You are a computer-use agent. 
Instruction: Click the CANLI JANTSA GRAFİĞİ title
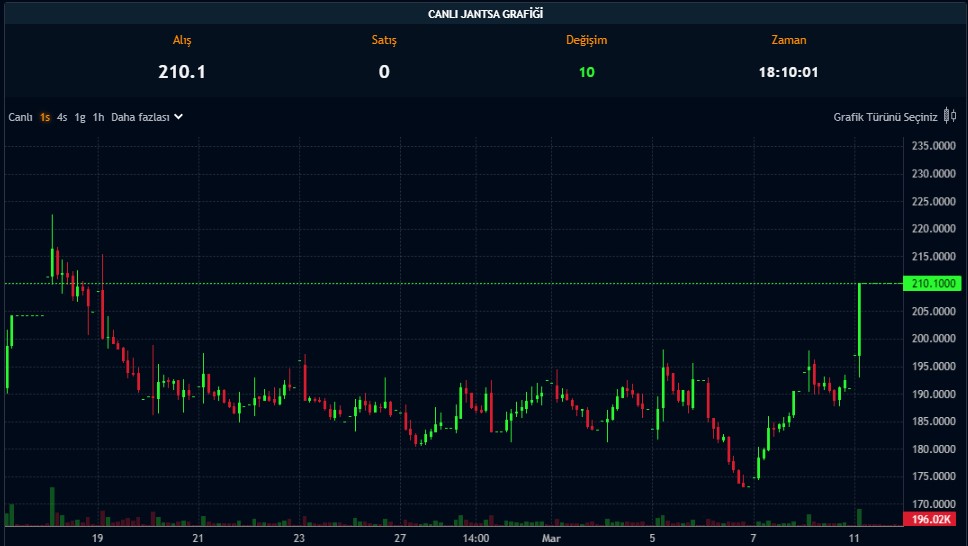(x=485, y=14)
